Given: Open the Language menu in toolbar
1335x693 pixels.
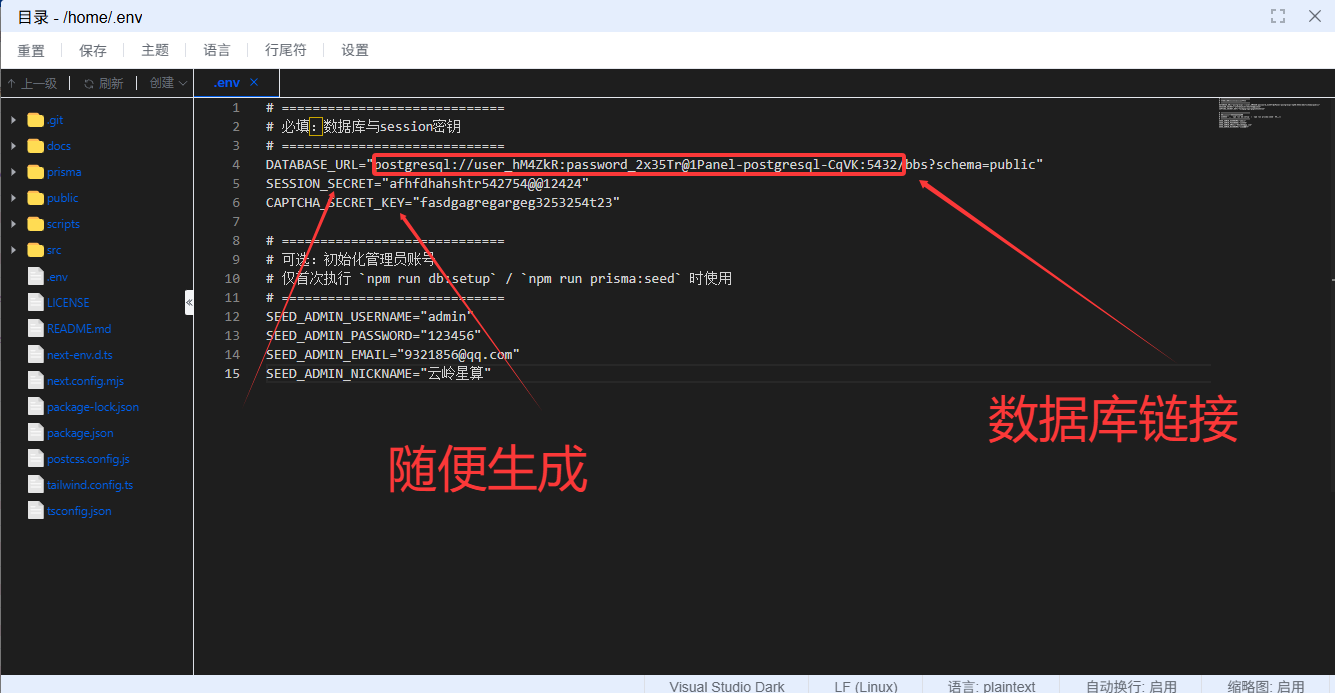Looking at the screenshot, I should [217, 50].
